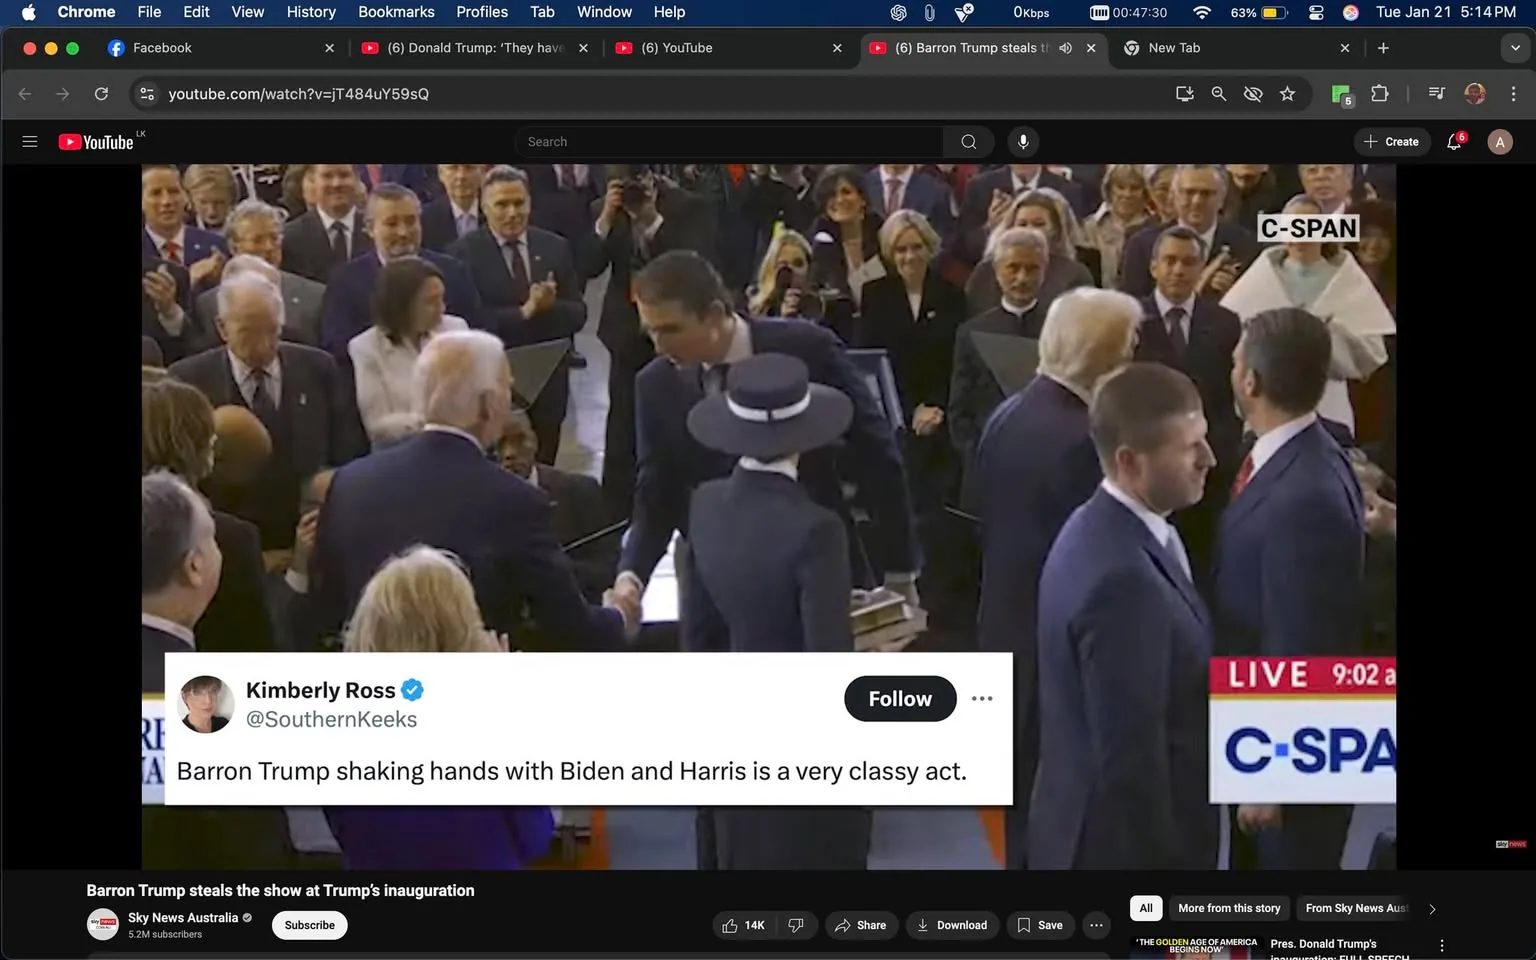Click the search magnifier icon

(x=967, y=141)
